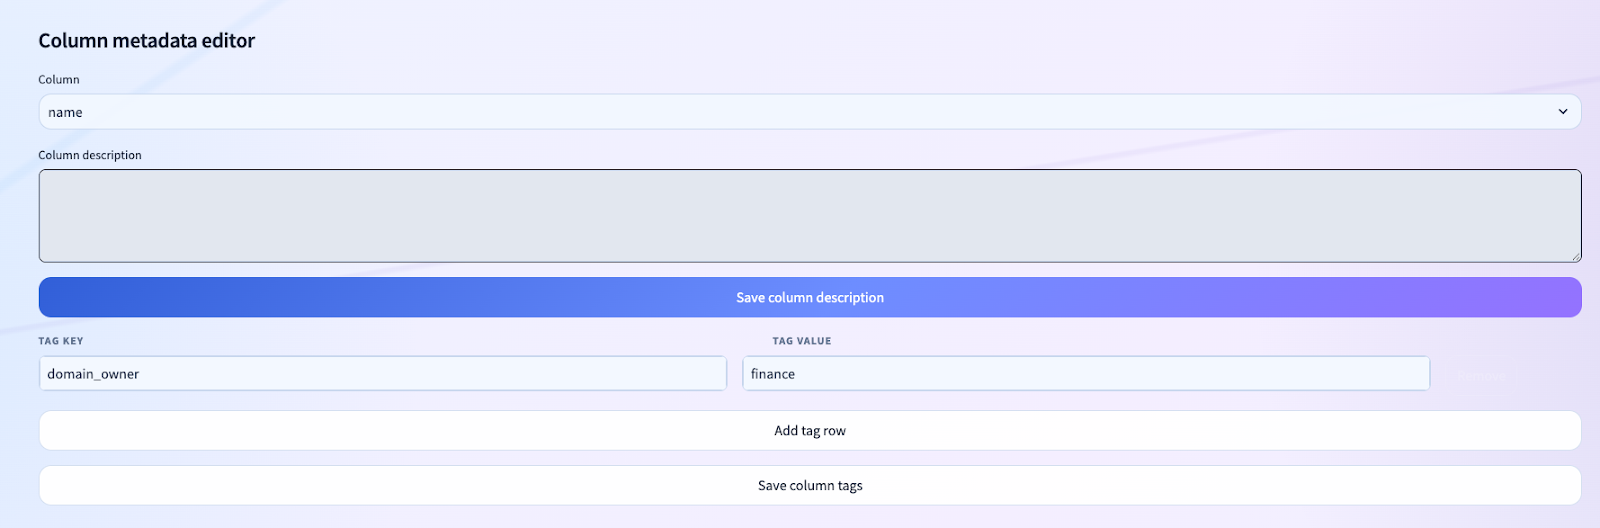Click the textarea resize handle corner
Image resolution: width=1600 pixels, height=528 pixels.
pos(1576,257)
